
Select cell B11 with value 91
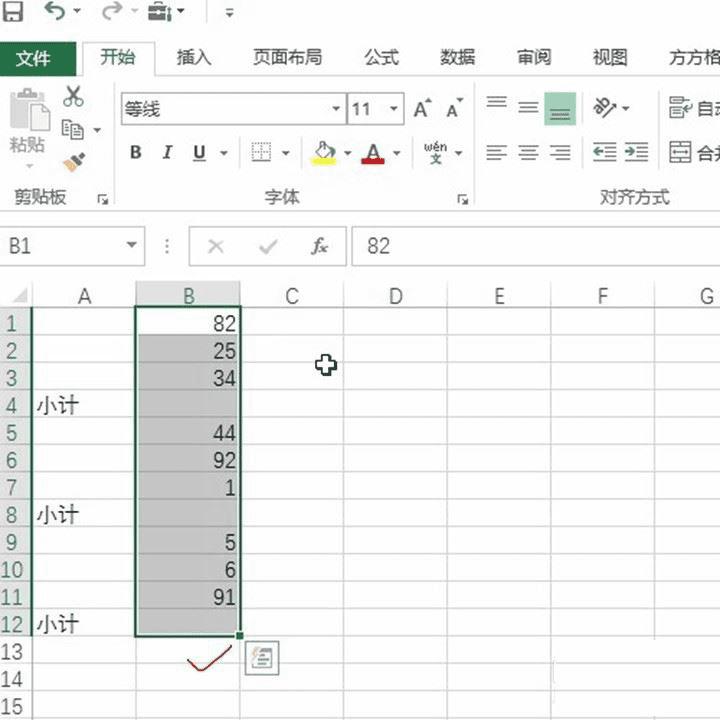pyautogui.click(x=188, y=596)
